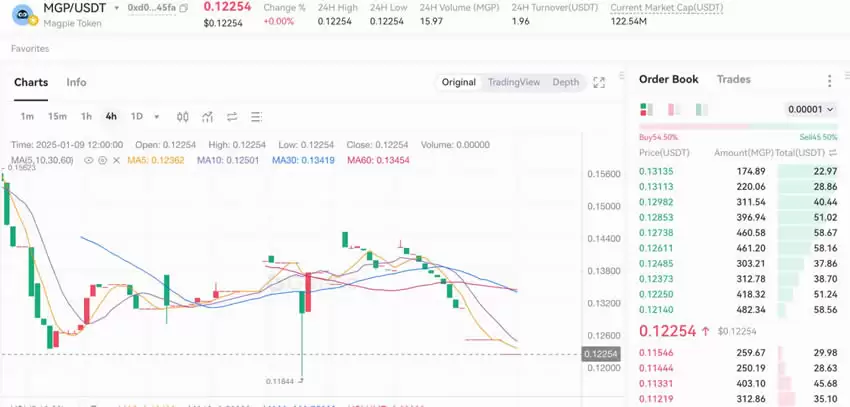The height and width of the screenshot is (407, 850).
Task: Remove the MA indicator with X icon
Action: tap(117, 160)
